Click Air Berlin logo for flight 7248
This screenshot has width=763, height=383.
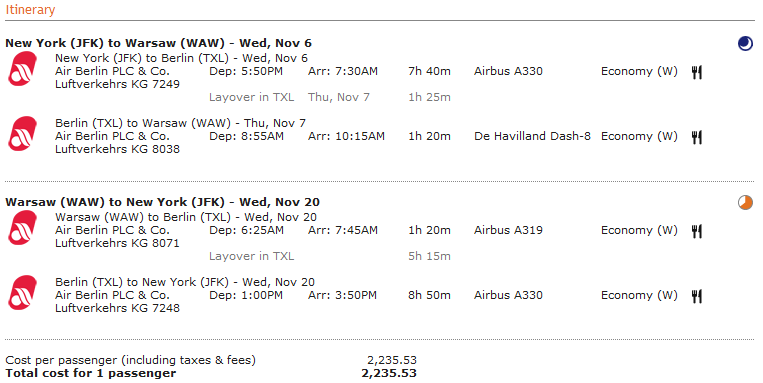pos(22,293)
